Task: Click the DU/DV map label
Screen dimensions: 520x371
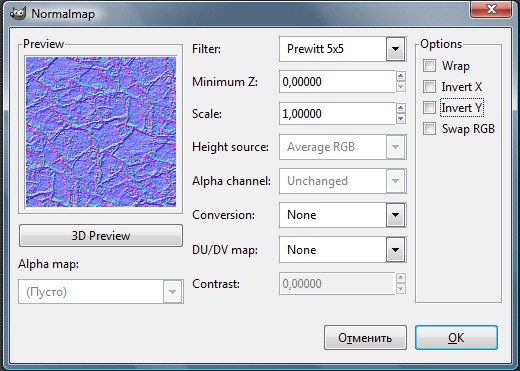Action: (x=225, y=250)
